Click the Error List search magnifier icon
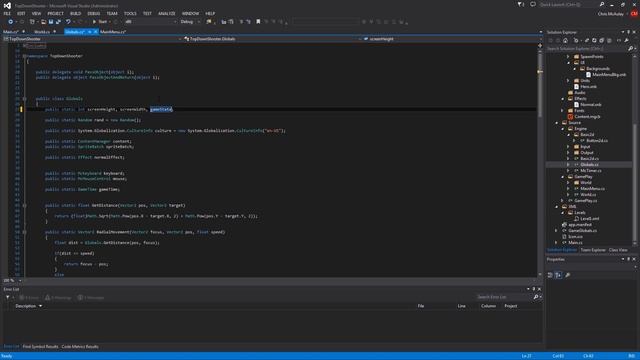This screenshot has width=640, height=360. (536, 297)
